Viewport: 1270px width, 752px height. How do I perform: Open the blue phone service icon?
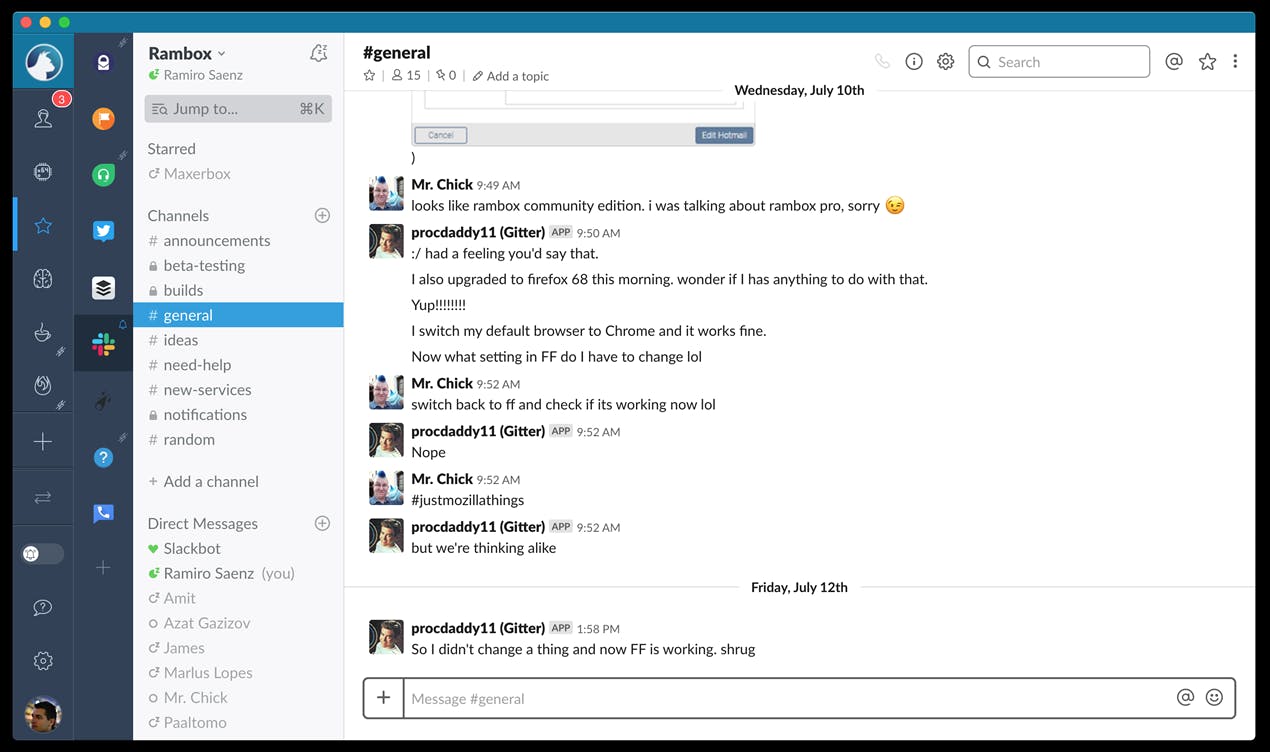click(103, 513)
